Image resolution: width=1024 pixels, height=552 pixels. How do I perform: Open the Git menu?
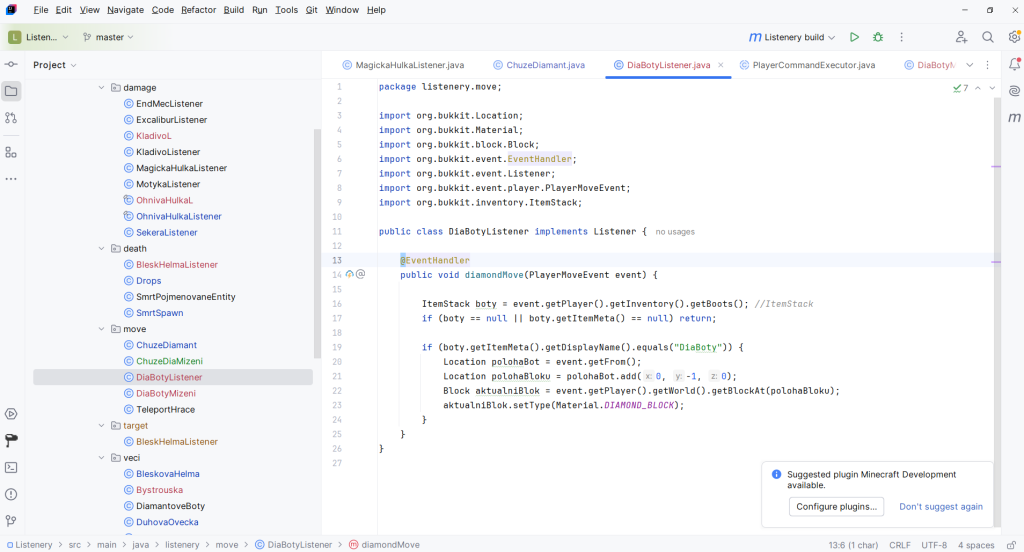[x=312, y=10]
